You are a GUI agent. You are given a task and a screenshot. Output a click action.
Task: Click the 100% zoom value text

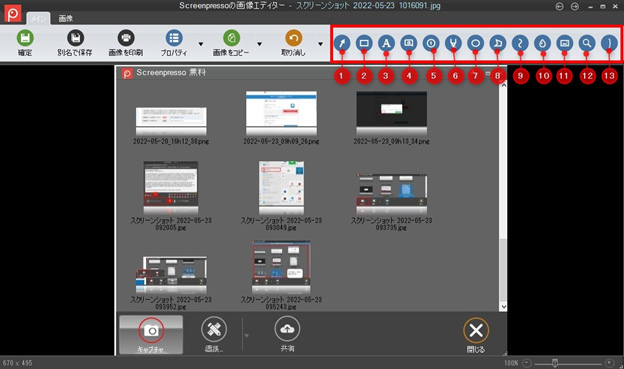click(x=511, y=363)
